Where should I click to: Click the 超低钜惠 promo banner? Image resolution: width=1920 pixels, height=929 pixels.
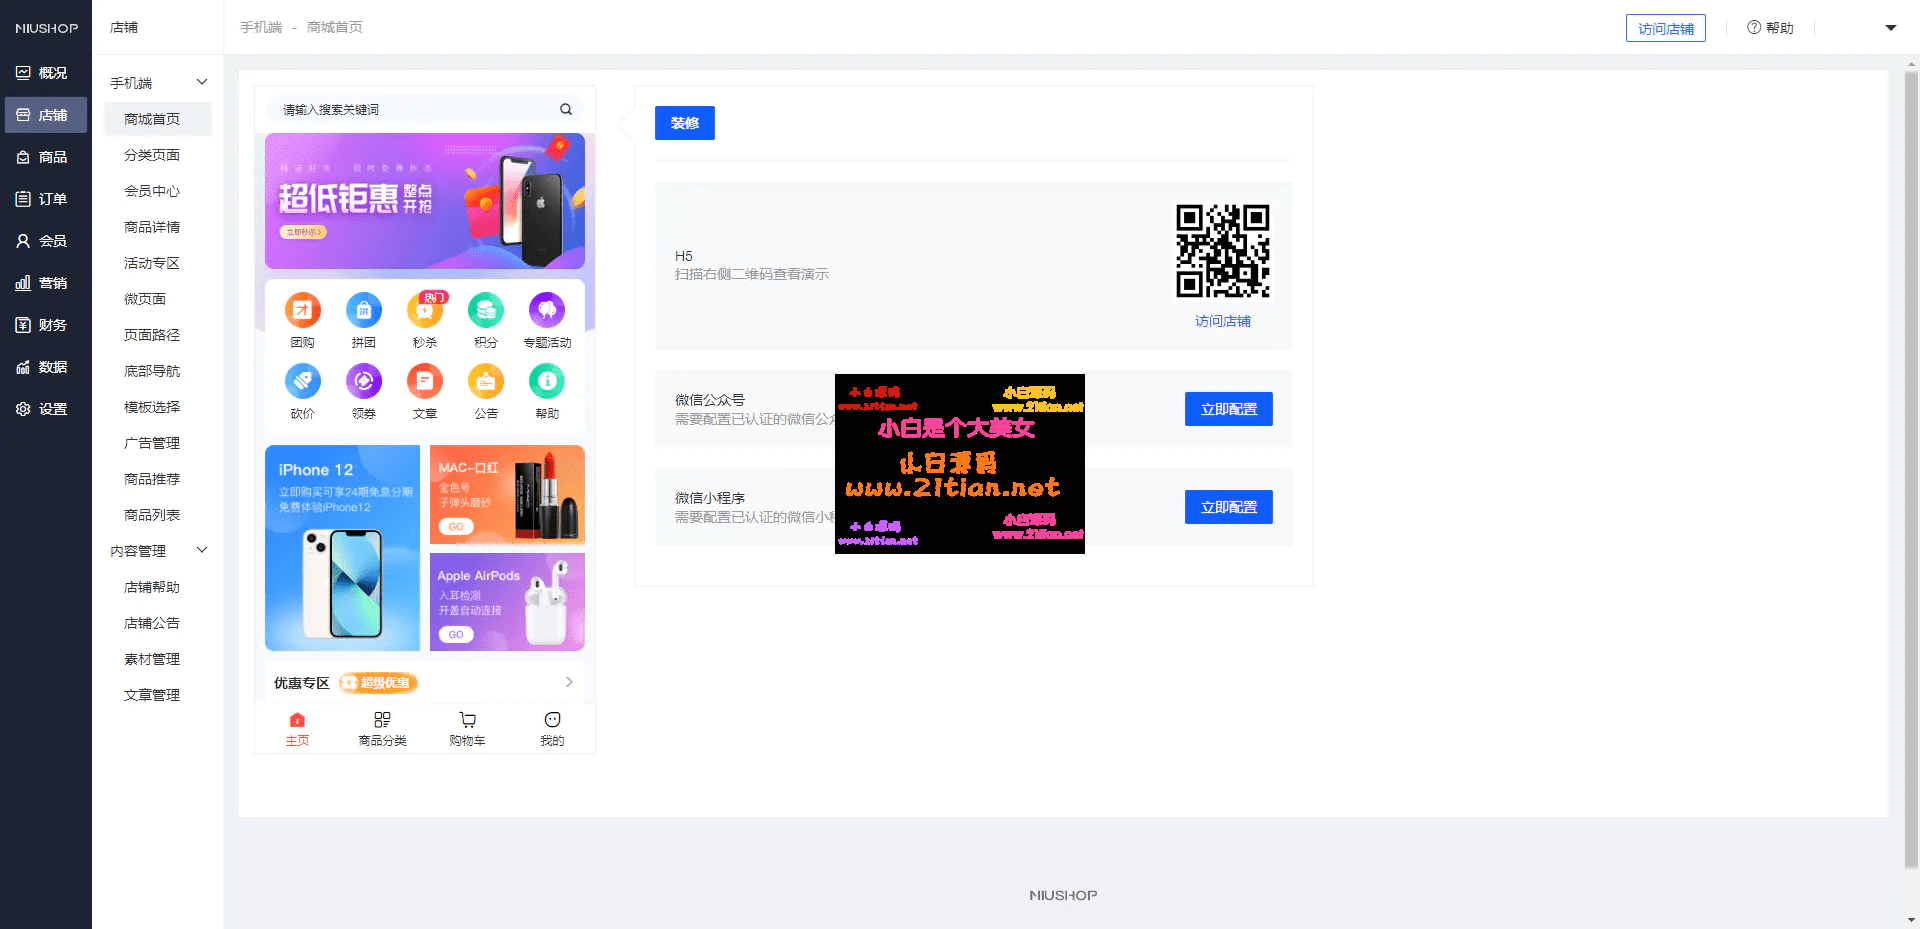(425, 201)
